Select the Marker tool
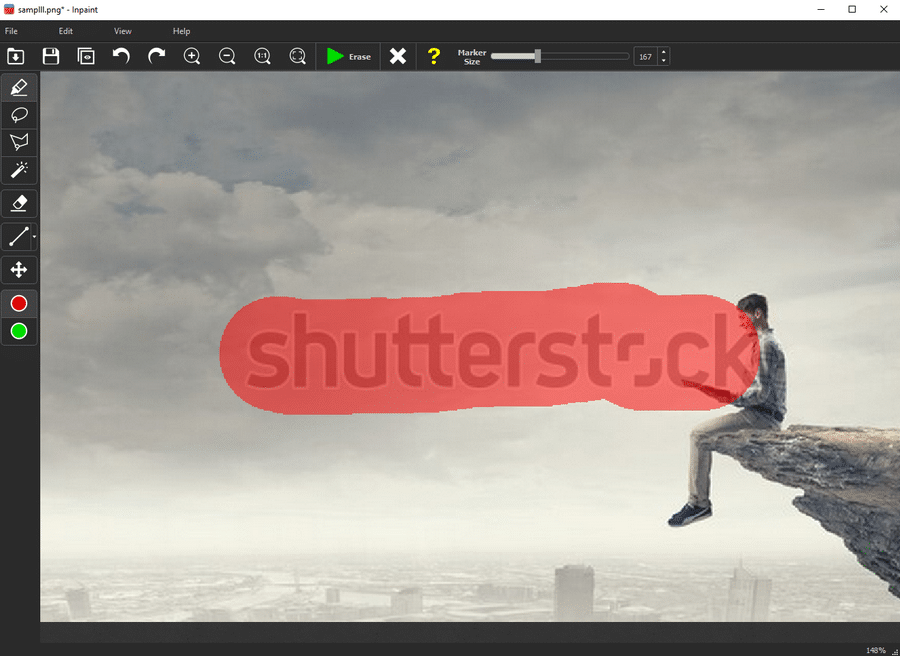This screenshot has height=656, width=900. [x=19, y=87]
